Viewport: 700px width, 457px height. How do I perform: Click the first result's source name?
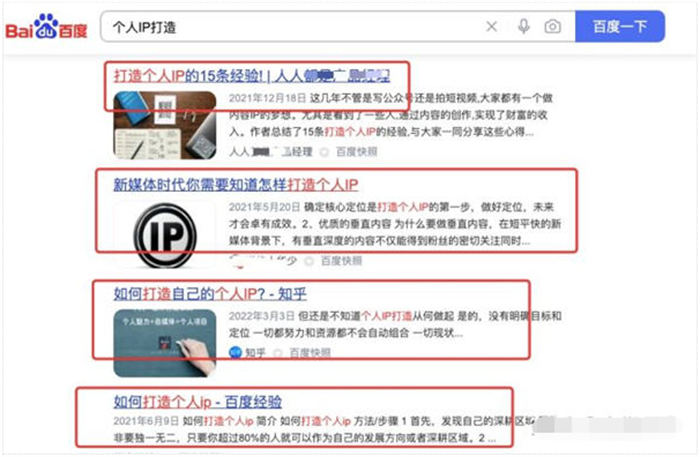point(271,152)
